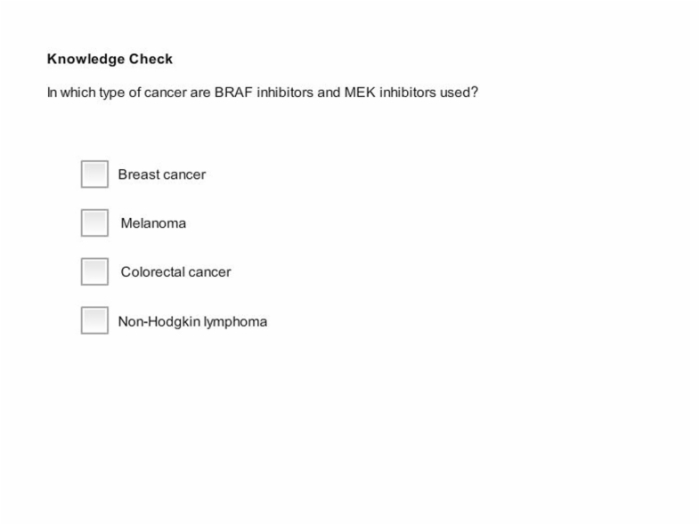Select the Colorectal cancer checkbox
This screenshot has width=700, height=525.
pos(95,271)
